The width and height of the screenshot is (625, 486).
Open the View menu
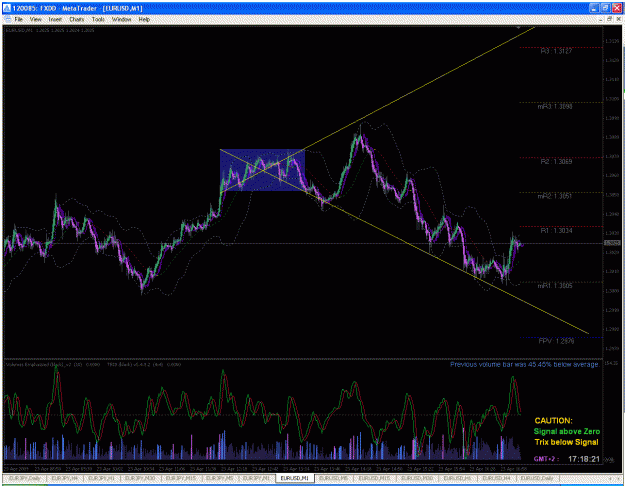coord(35,19)
